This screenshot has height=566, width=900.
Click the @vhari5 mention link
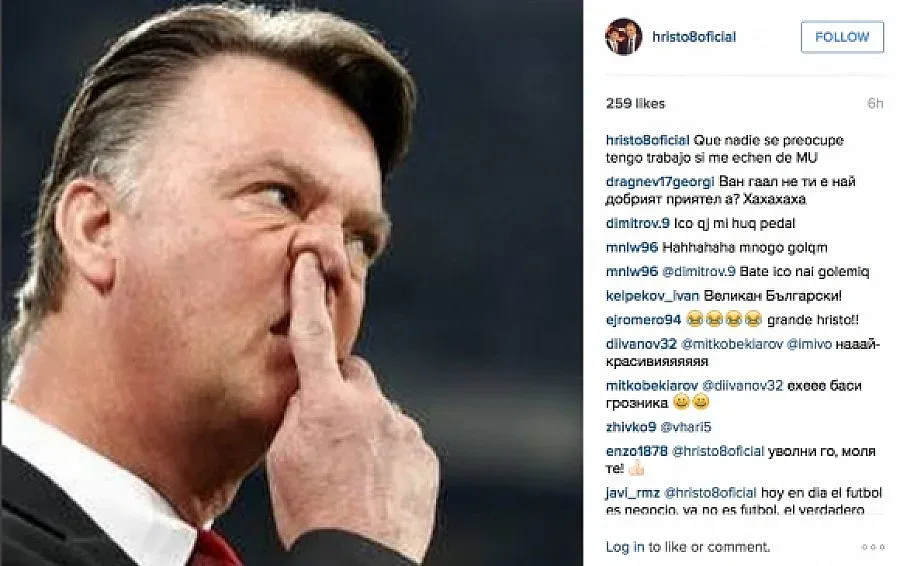click(x=685, y=427)
